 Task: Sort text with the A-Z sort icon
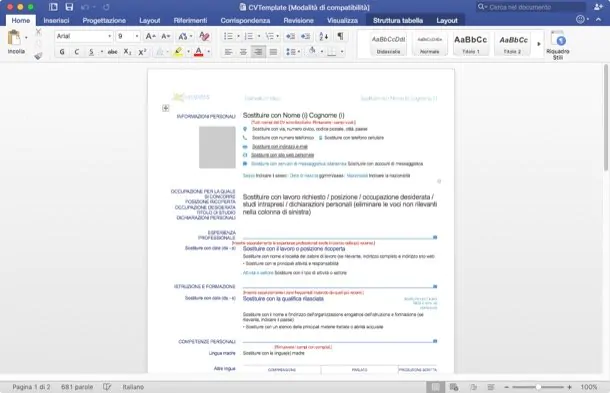[x=323, y=36]
